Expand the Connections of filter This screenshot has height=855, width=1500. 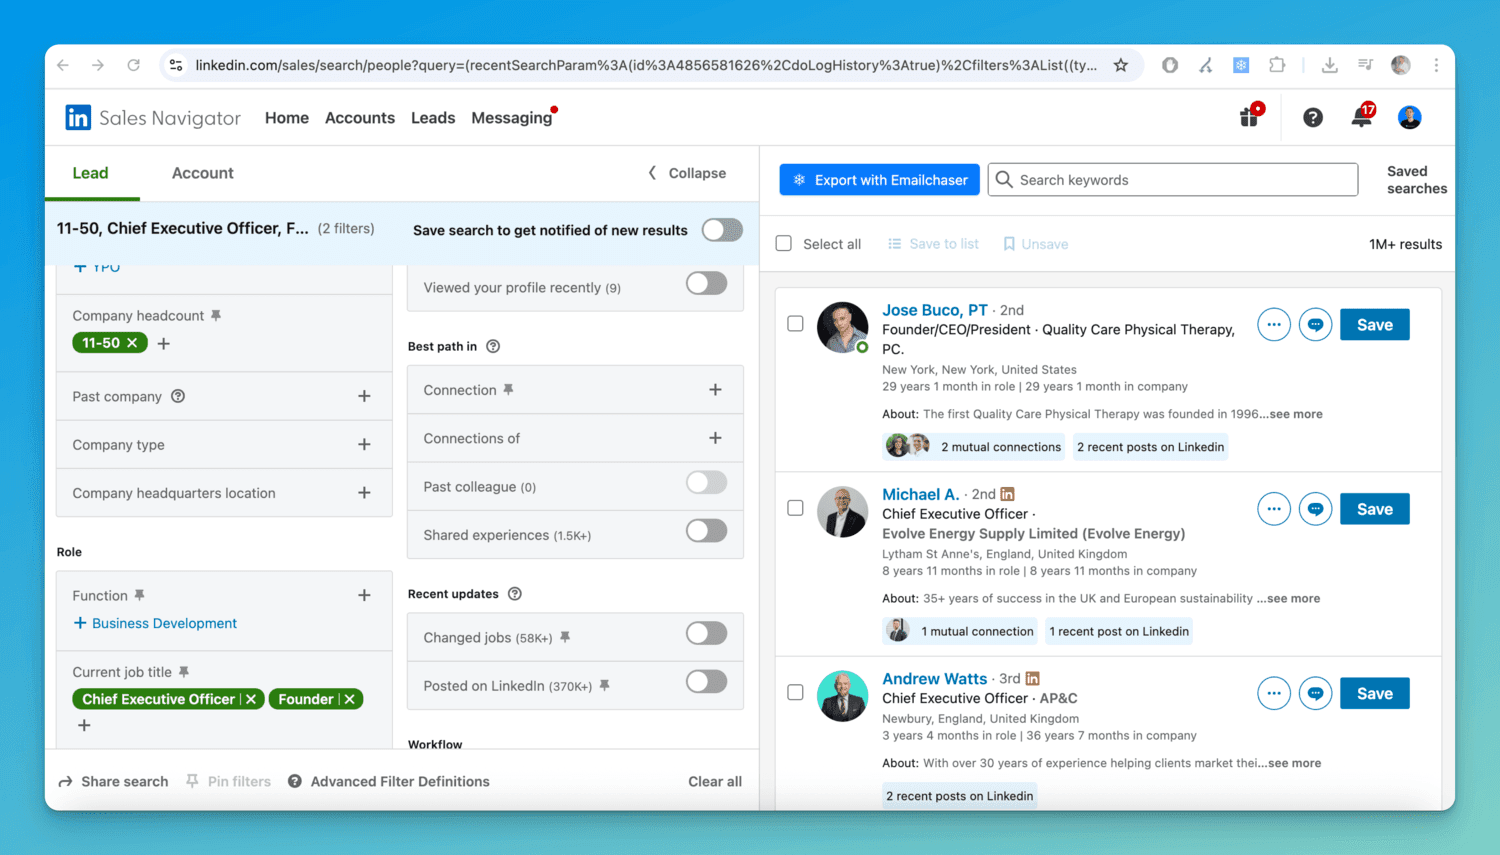[x=715, y=438]
